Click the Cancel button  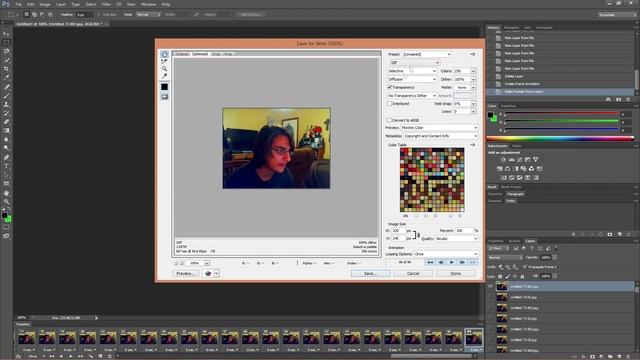413,273
